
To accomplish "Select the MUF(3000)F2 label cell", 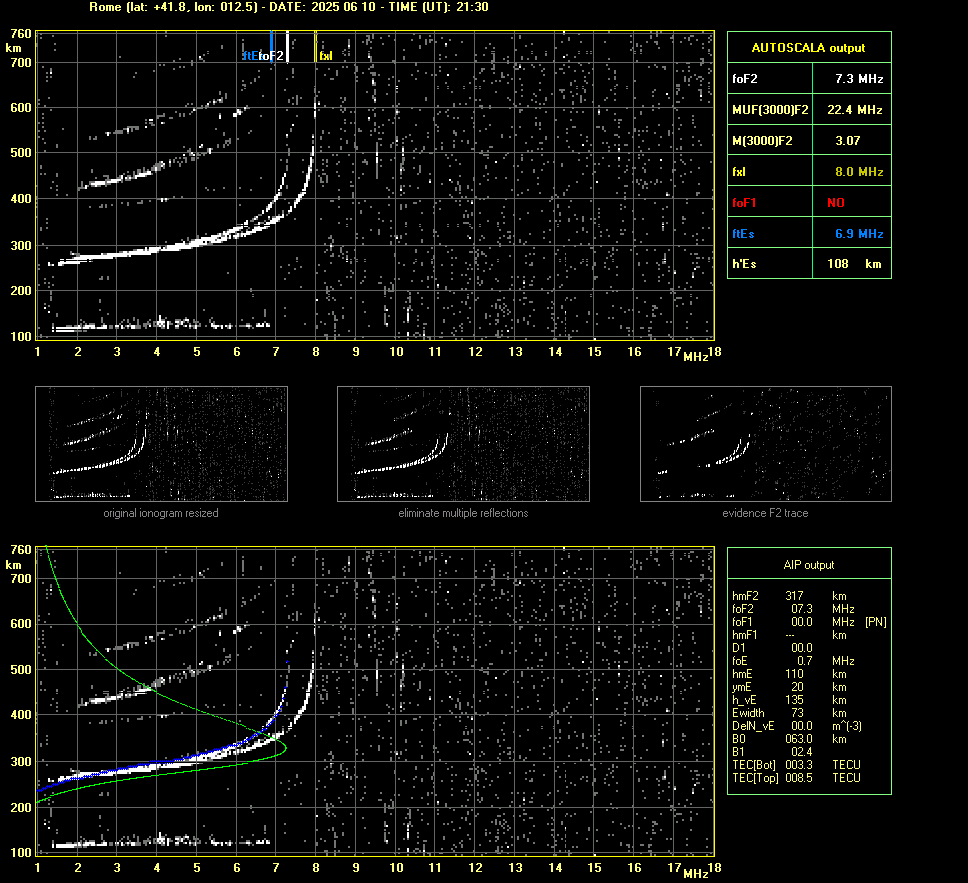I will 770,109.
